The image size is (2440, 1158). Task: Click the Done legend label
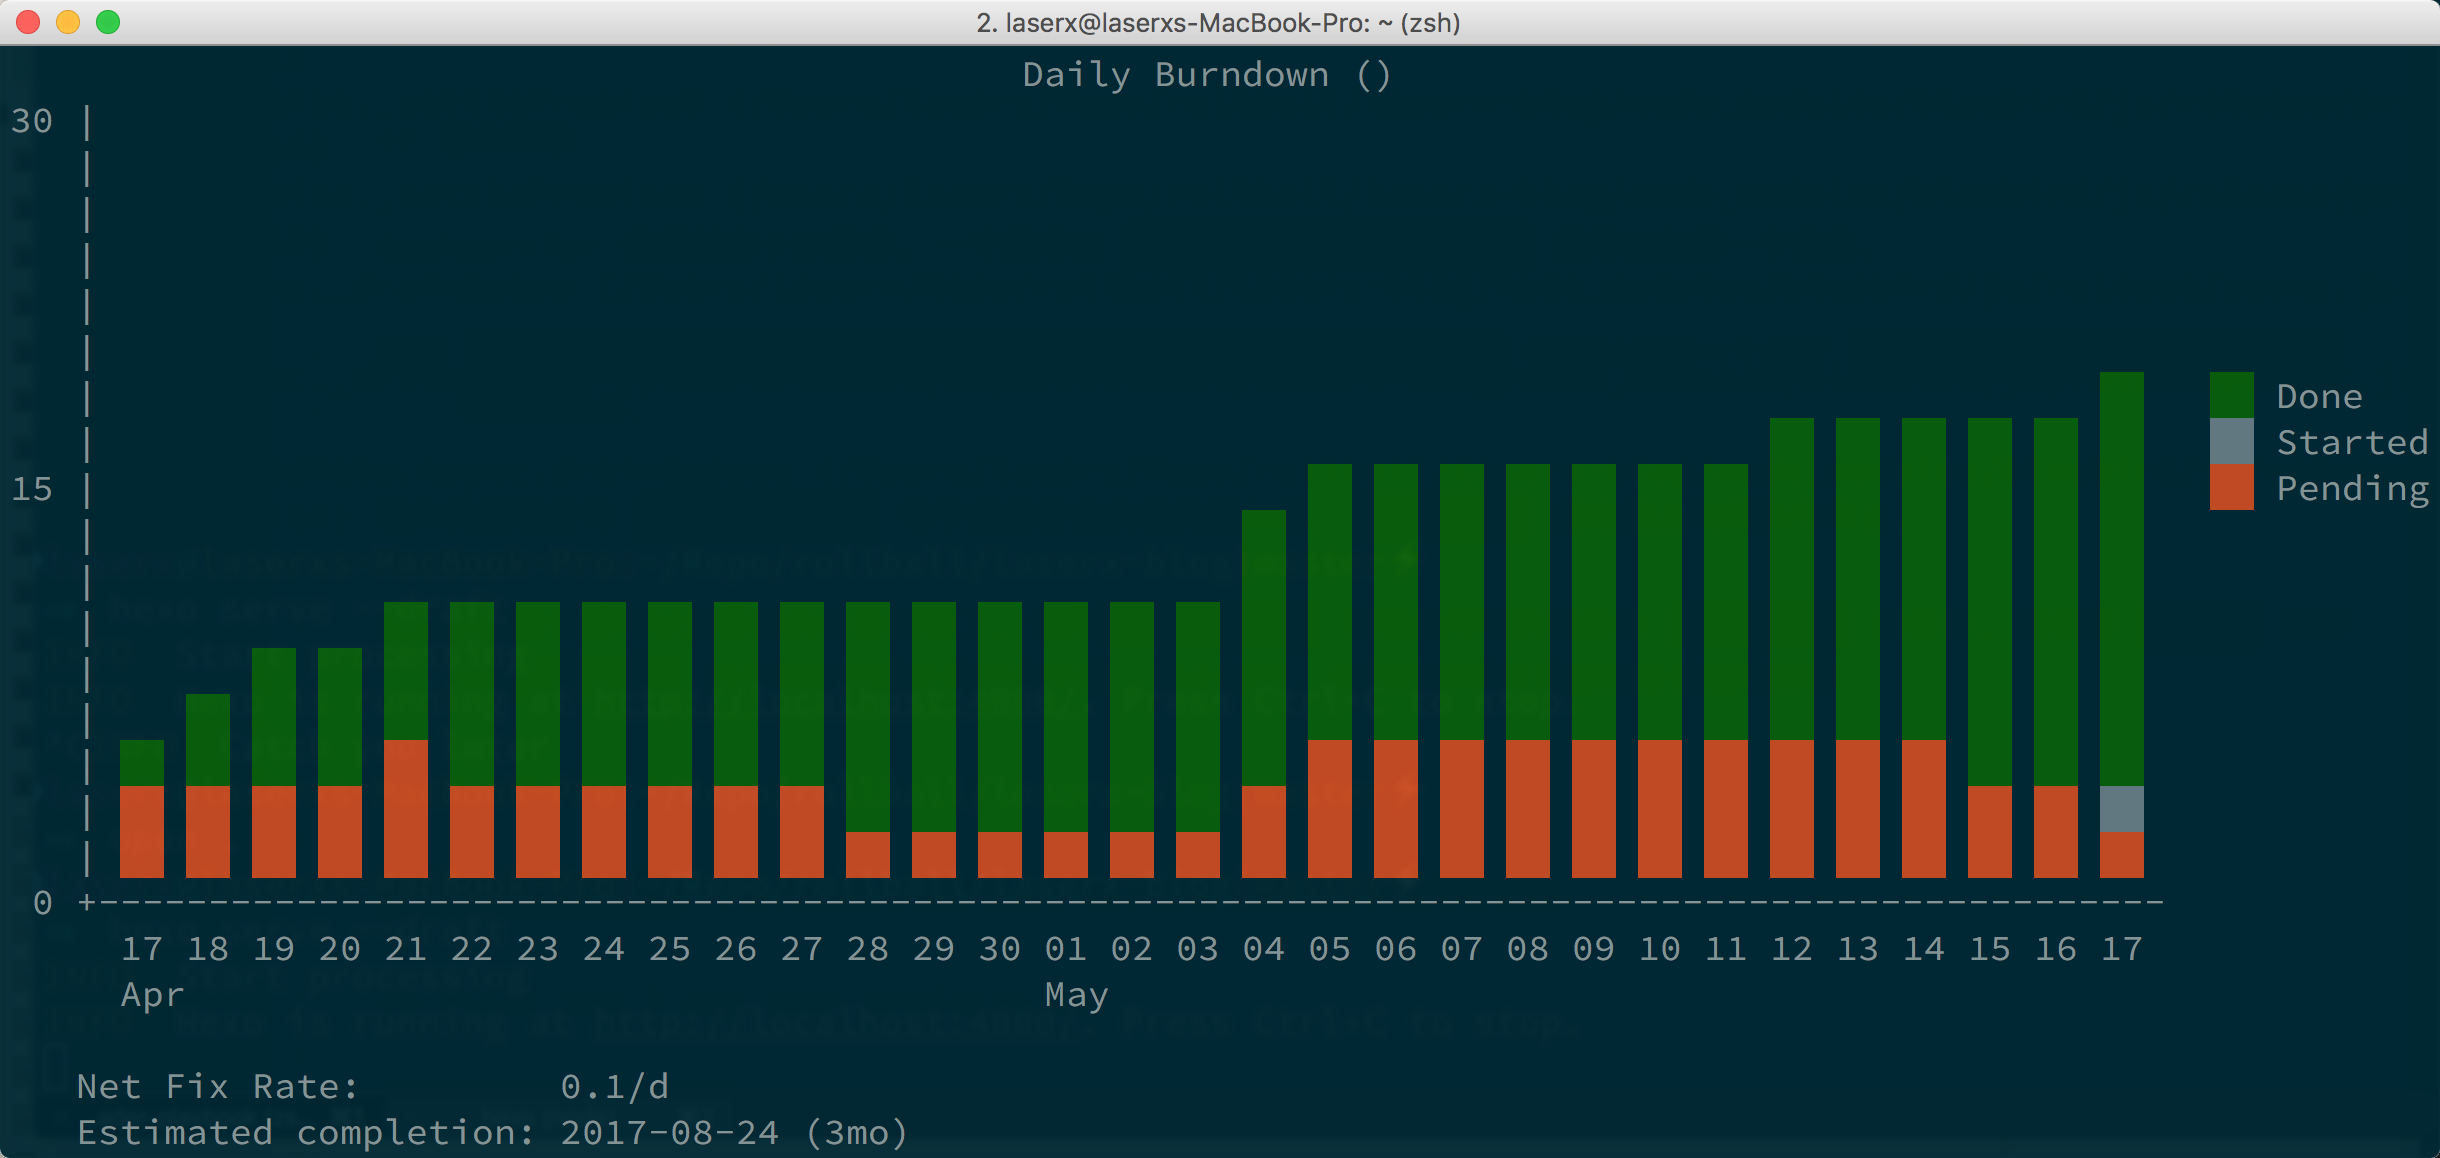click(x=2320, y=397)
